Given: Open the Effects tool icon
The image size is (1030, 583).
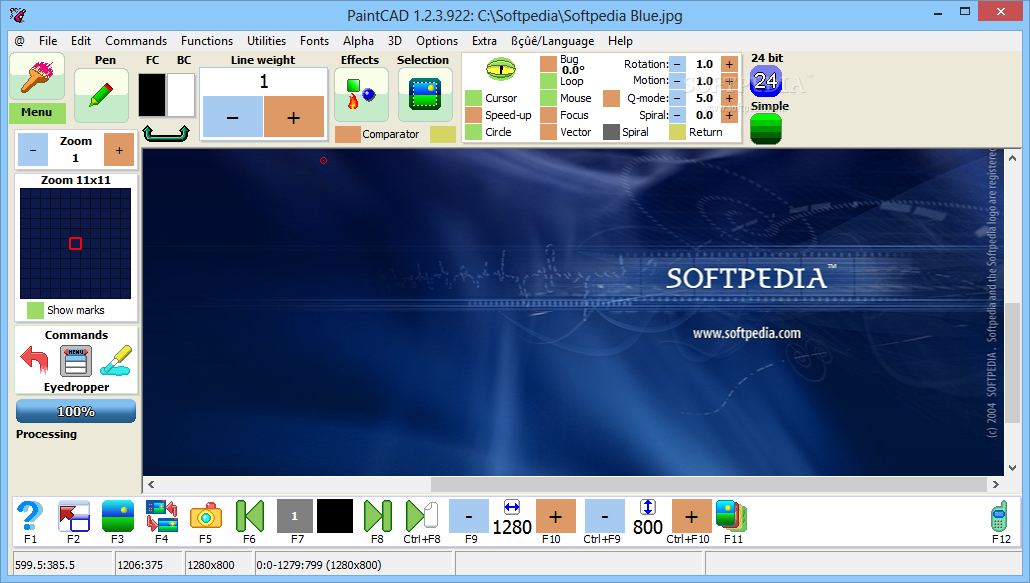Looking at the screenshot, I should click(361, 95).
